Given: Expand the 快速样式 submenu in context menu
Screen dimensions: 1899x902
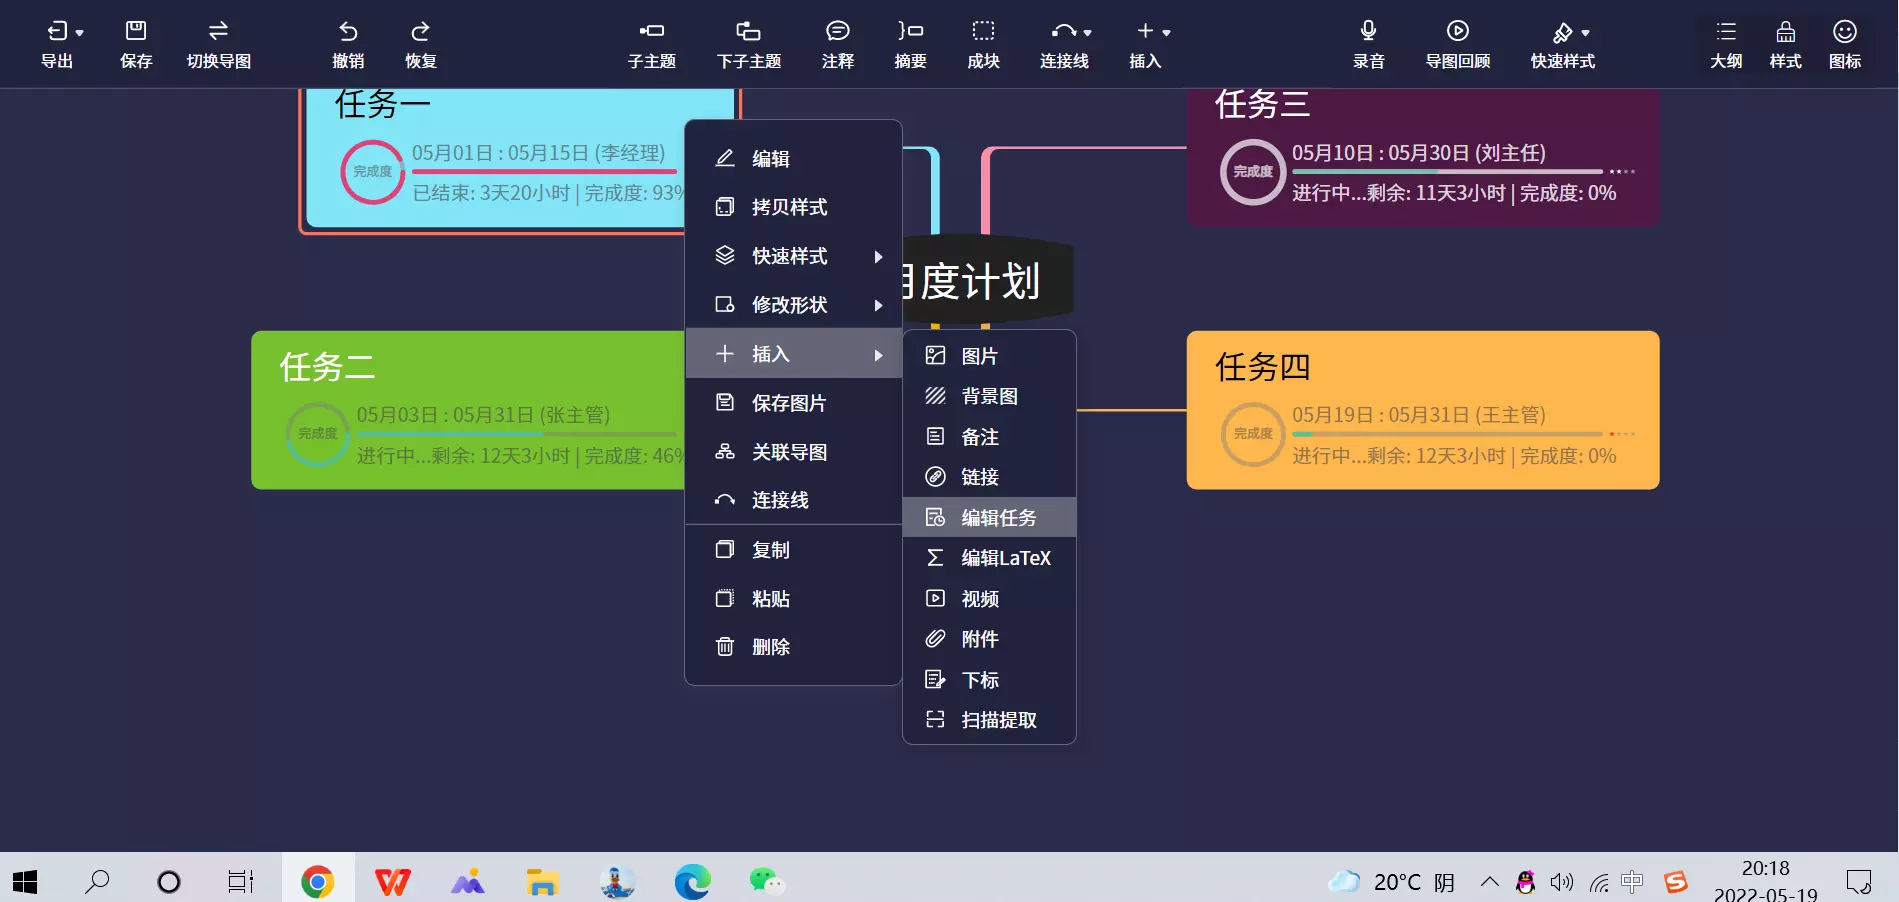Looking at the screenshot, I should tap(789, 256).
